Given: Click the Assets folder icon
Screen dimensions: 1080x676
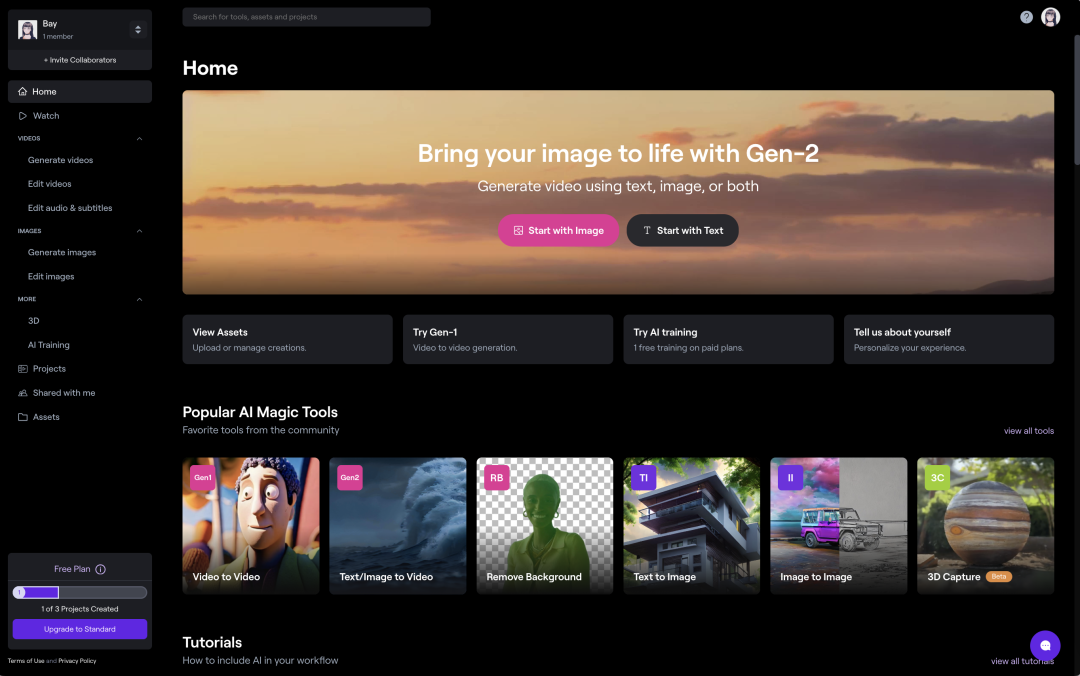Looking at the screenshot, I should (x=23, y=417).
